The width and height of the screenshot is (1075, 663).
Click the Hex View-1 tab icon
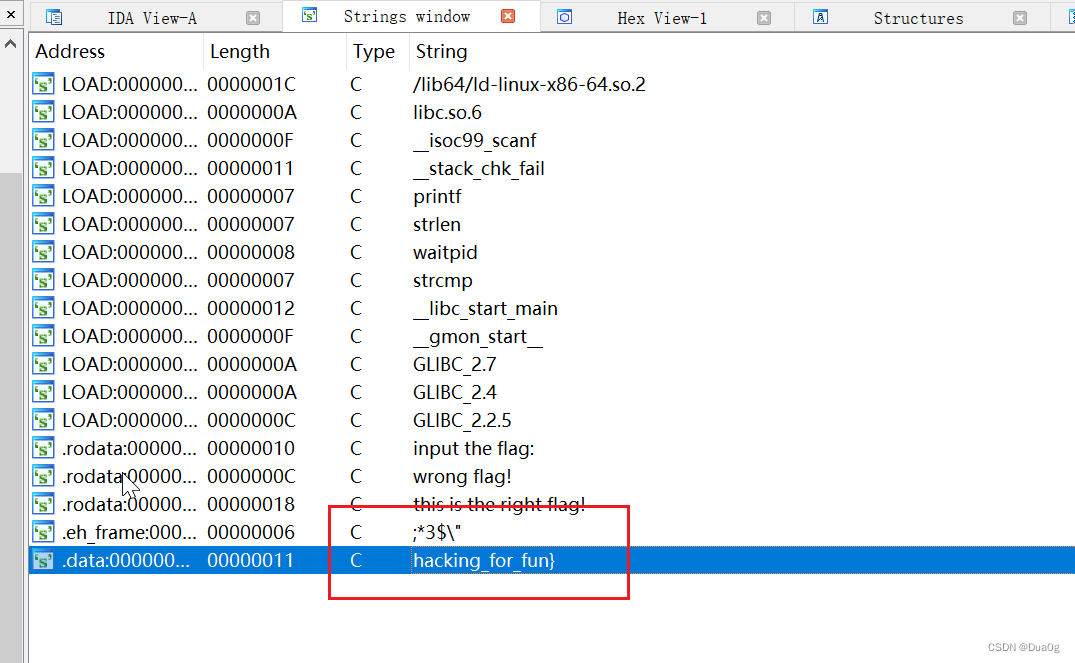click(565, 17)
